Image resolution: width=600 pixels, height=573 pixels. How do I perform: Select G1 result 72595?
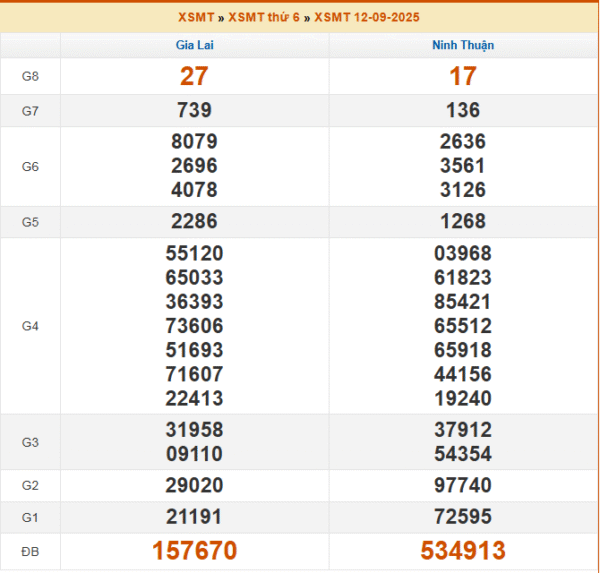[463, 517]
